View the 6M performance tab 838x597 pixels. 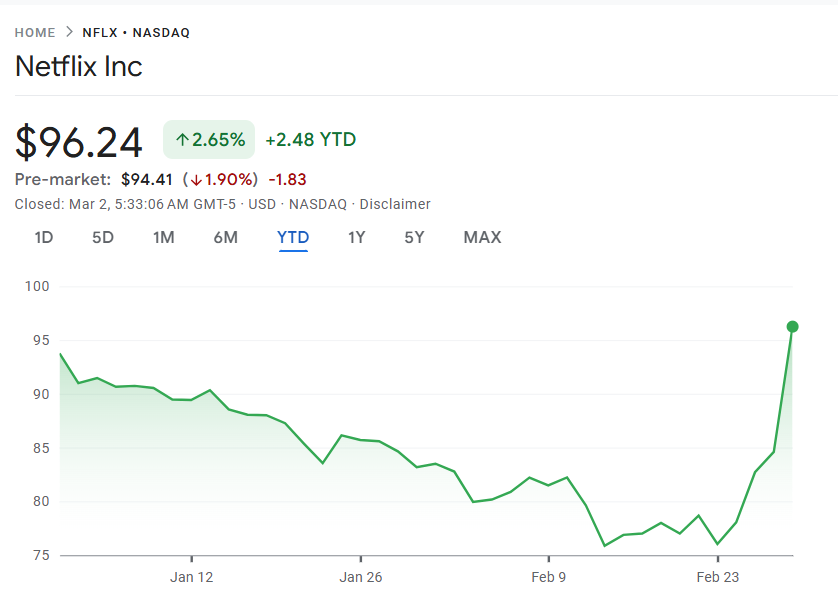click(x=225, y=237)
